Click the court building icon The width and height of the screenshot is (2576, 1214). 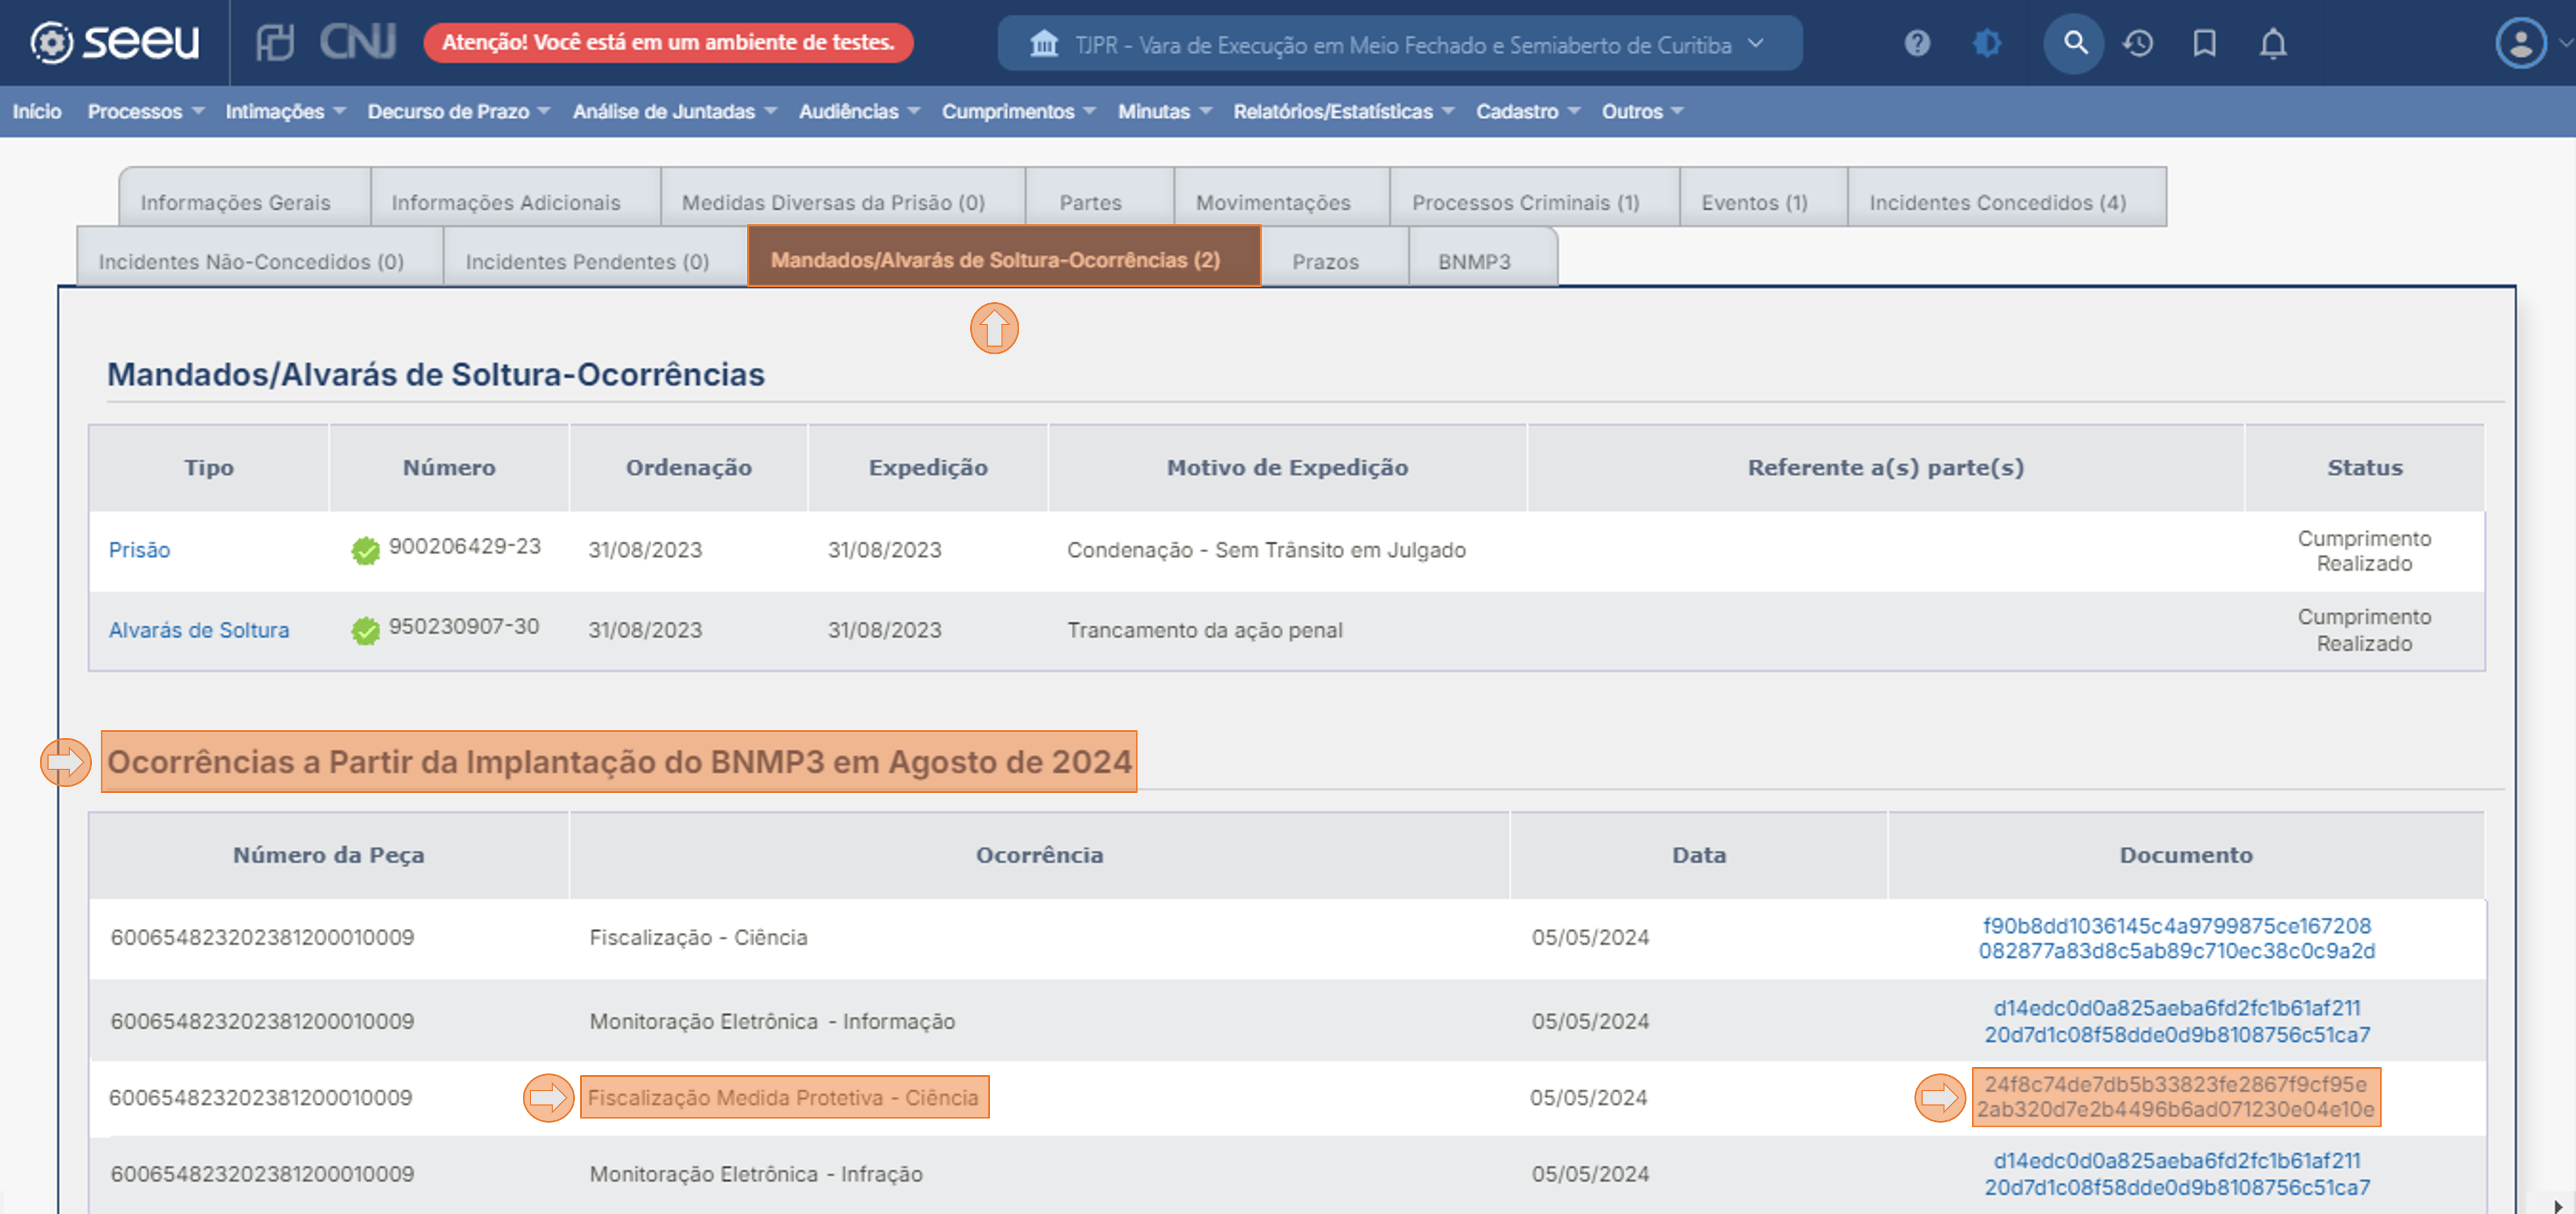pos(1043,44)
